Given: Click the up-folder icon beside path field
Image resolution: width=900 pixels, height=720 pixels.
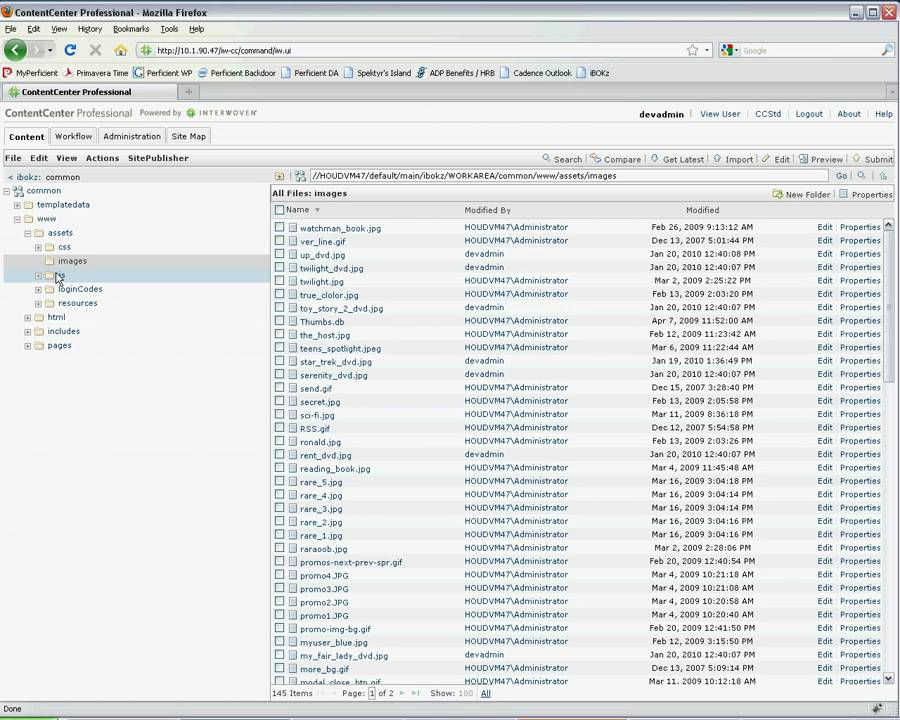Looking at the screenshot, I should [x=280, y=176].
